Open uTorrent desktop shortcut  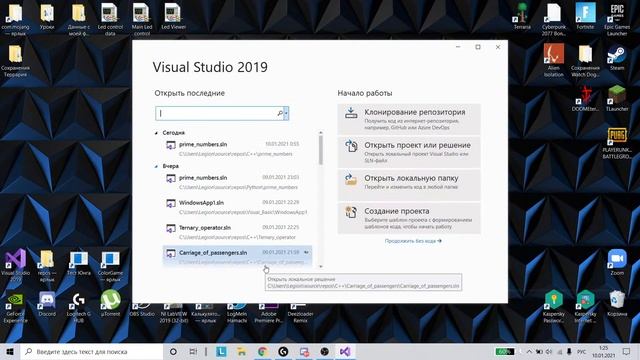(x=110, y=304)
